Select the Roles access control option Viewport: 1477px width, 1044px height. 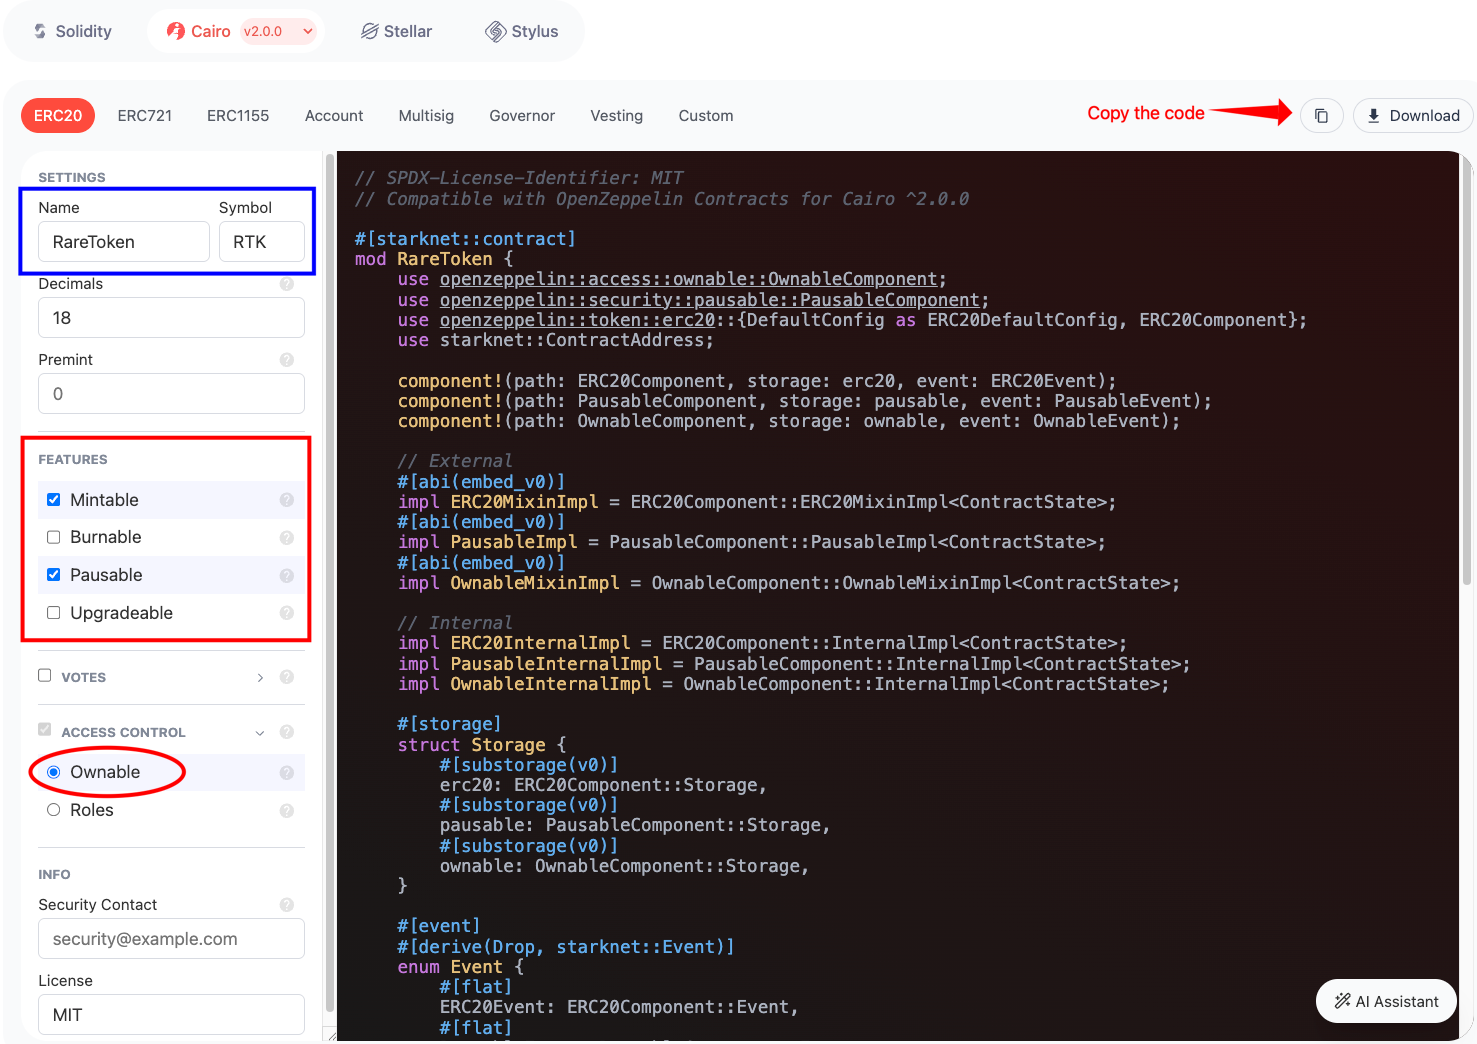(53, 809)
